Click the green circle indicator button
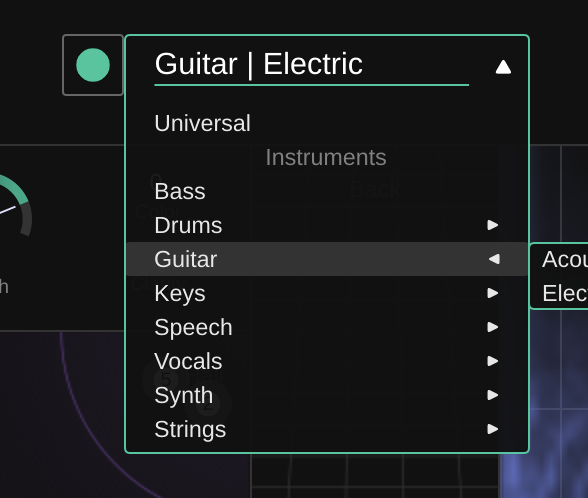The height and width of the screenshot is (498, 588). (93, 65)
